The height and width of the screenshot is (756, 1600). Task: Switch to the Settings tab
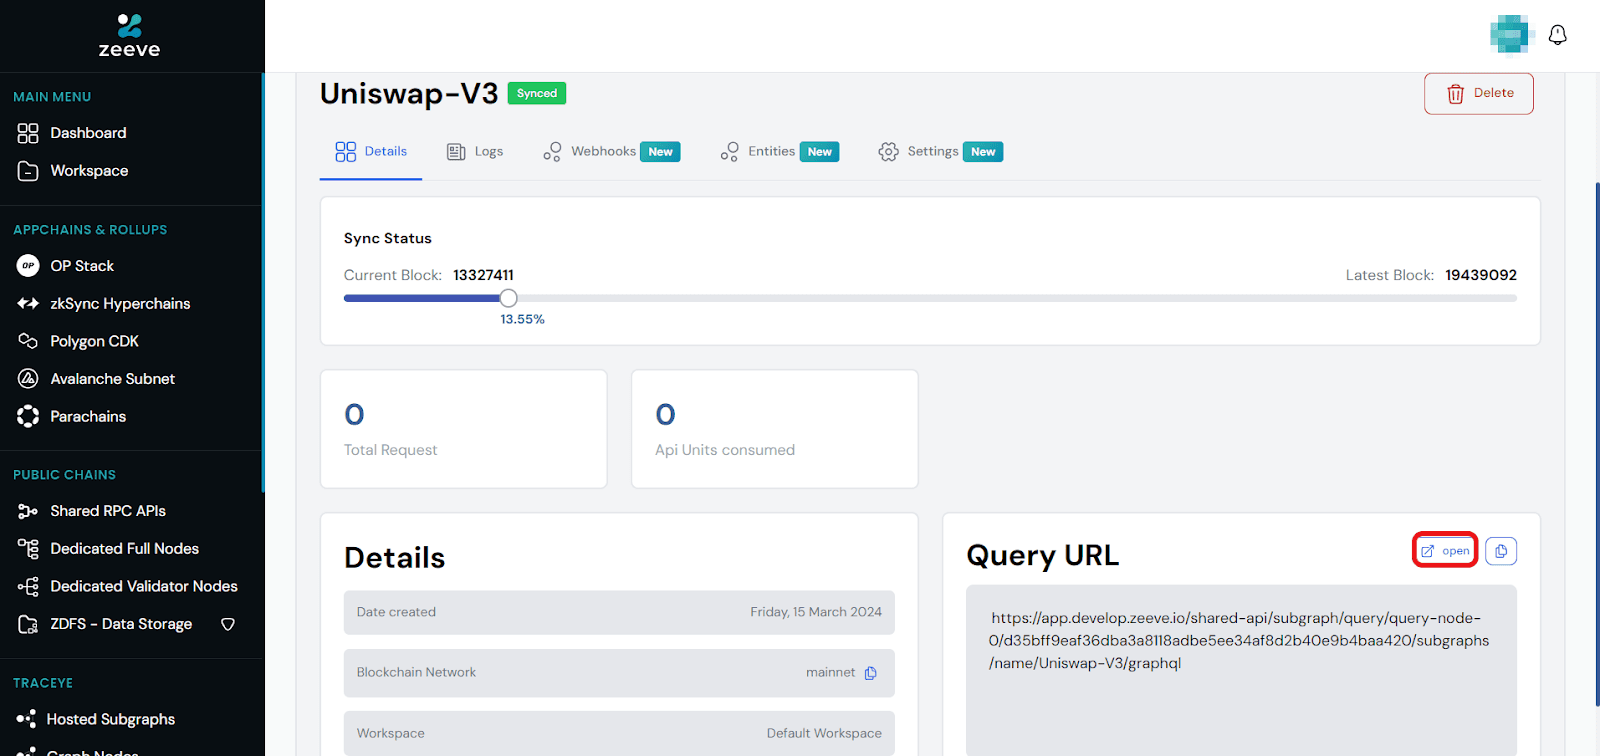940,152
